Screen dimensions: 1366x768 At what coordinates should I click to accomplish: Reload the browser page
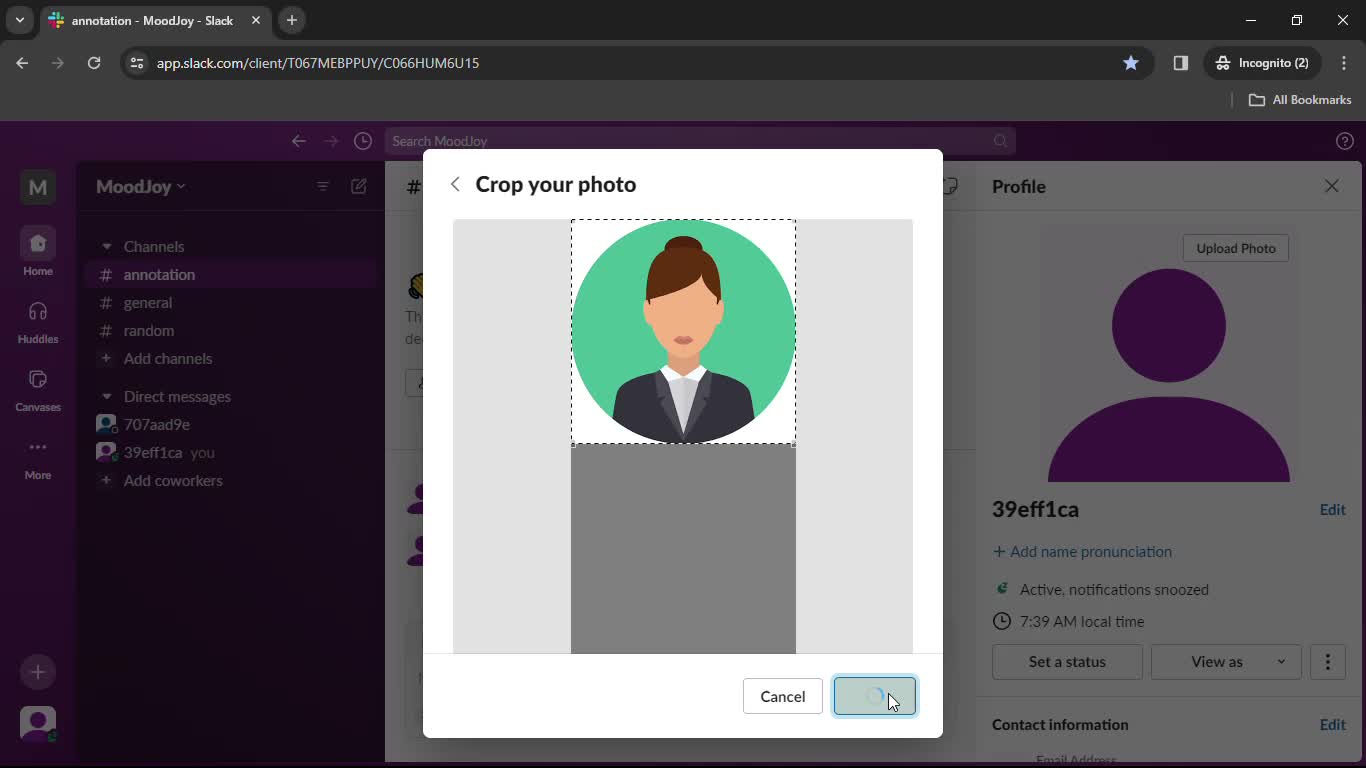(x=94, y=63)
